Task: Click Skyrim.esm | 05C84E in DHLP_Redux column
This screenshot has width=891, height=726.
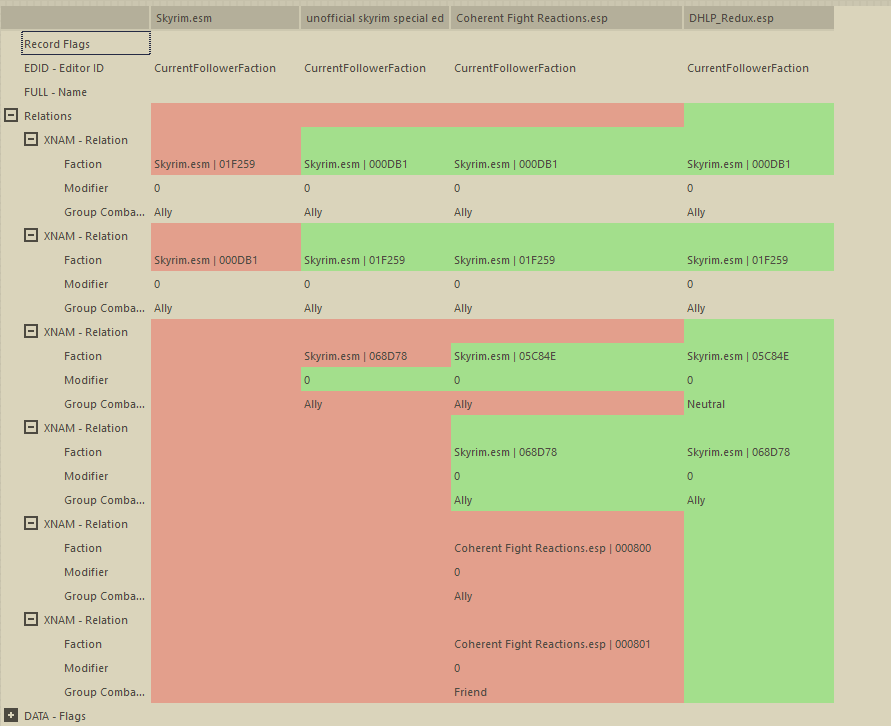Action: (x=738, y=356)
